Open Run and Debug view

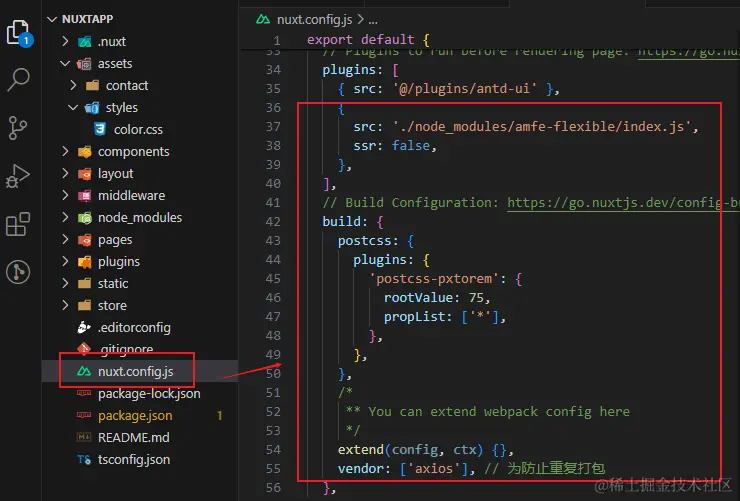point(18,176)
